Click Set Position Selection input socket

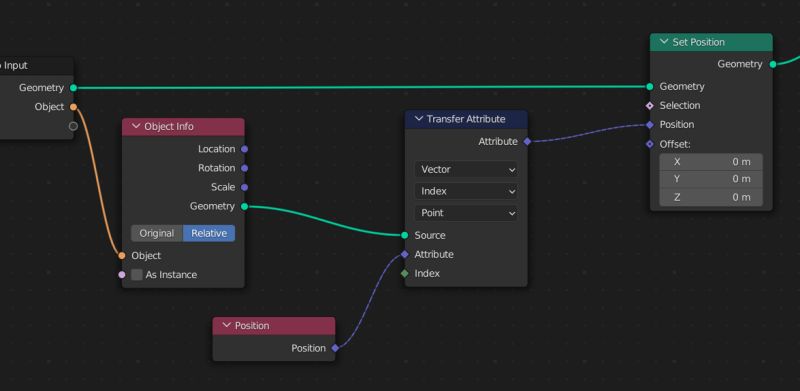(x=649, y=106)
